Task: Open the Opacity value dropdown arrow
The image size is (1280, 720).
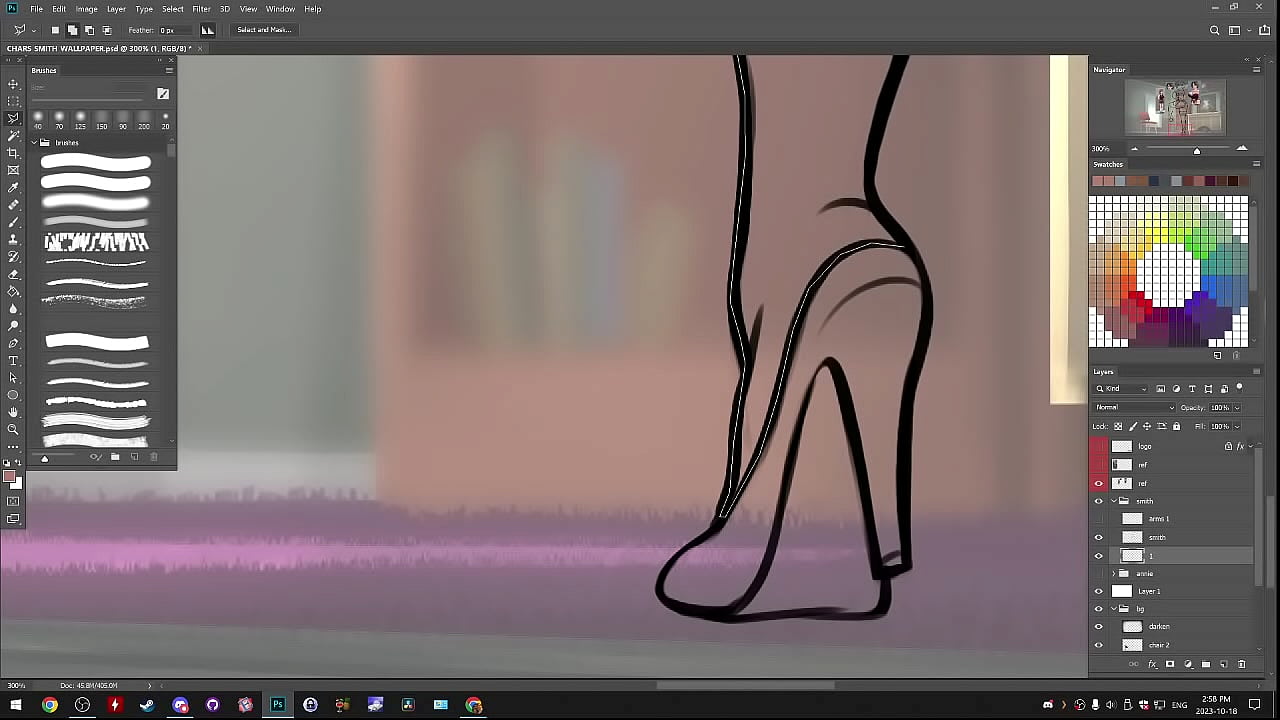Action: pyautogui.click(x=1237, y=408)
